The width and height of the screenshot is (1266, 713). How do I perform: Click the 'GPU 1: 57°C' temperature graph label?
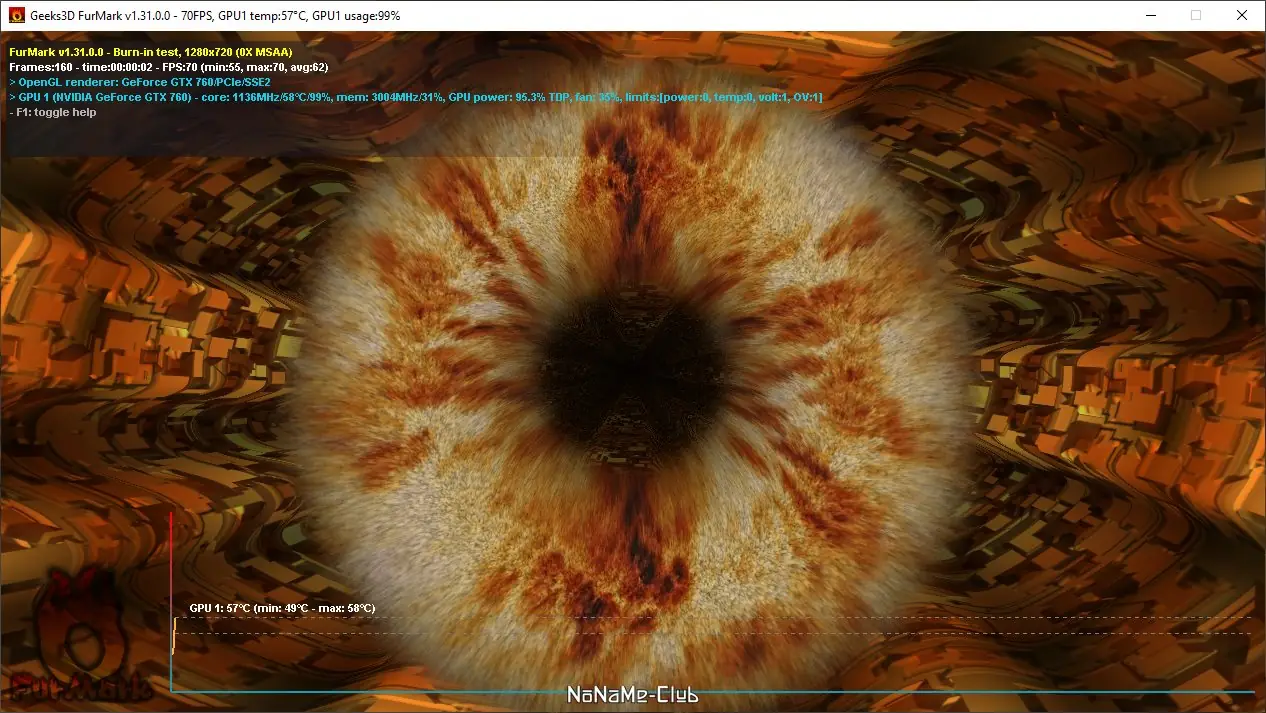pyautogui.click(x=282, y=608)
